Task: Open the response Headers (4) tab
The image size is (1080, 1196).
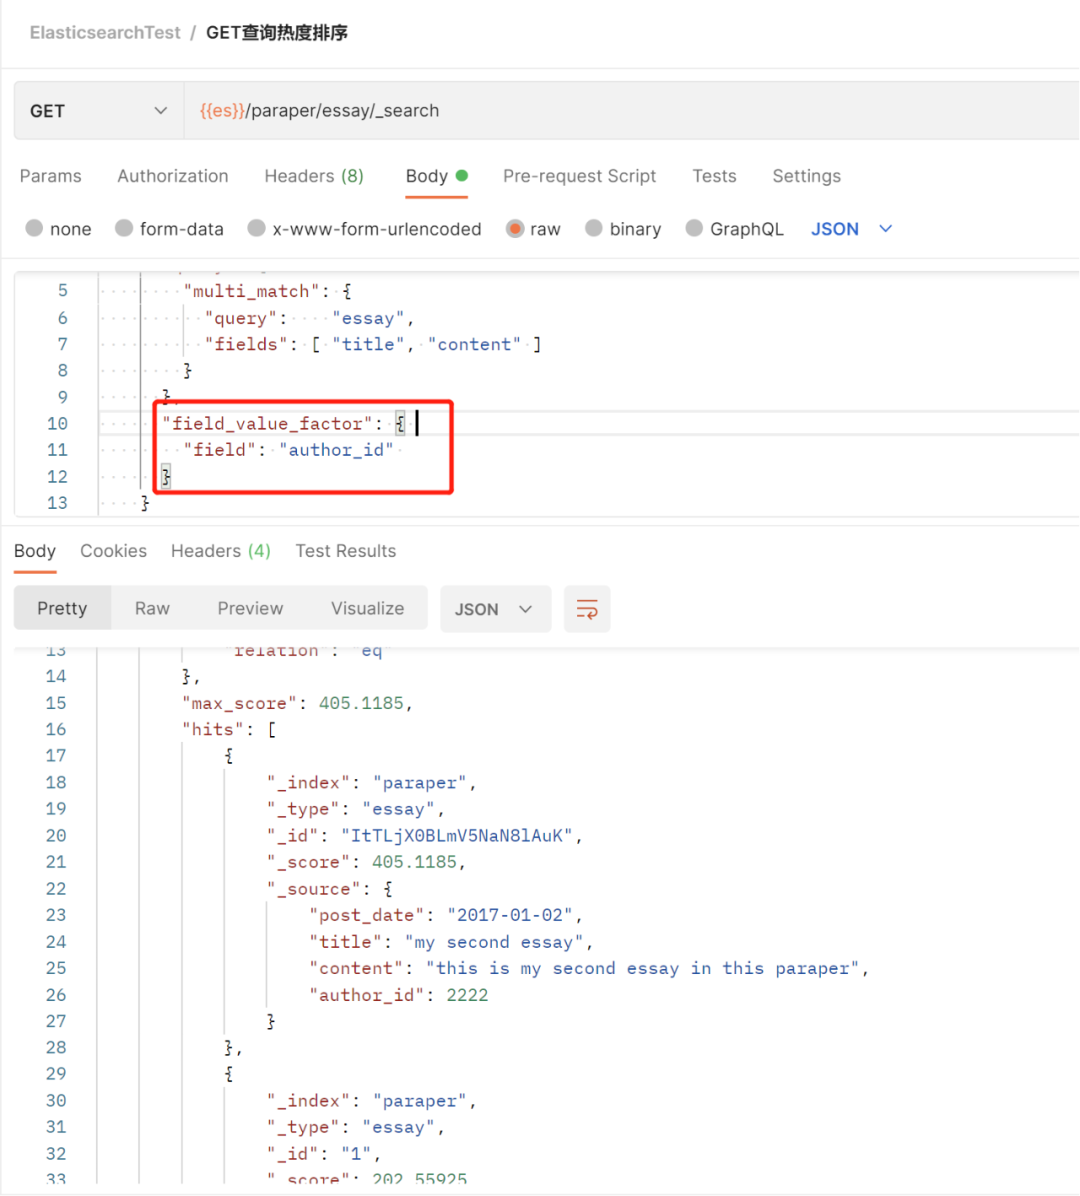Action: (x=221, y=551)
